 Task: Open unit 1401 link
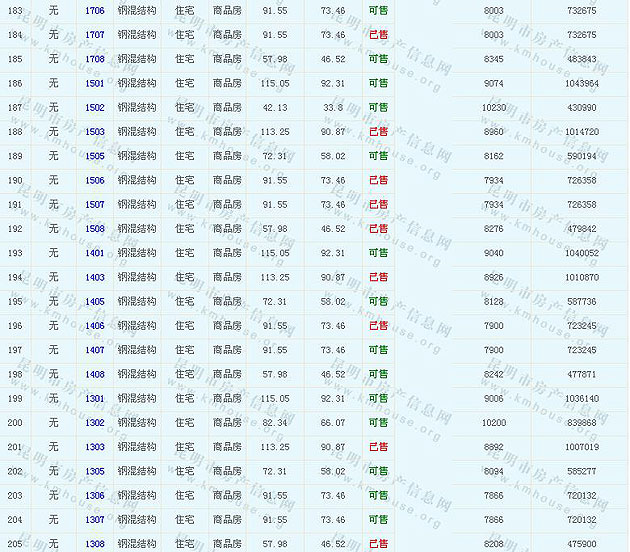[95, 253]
